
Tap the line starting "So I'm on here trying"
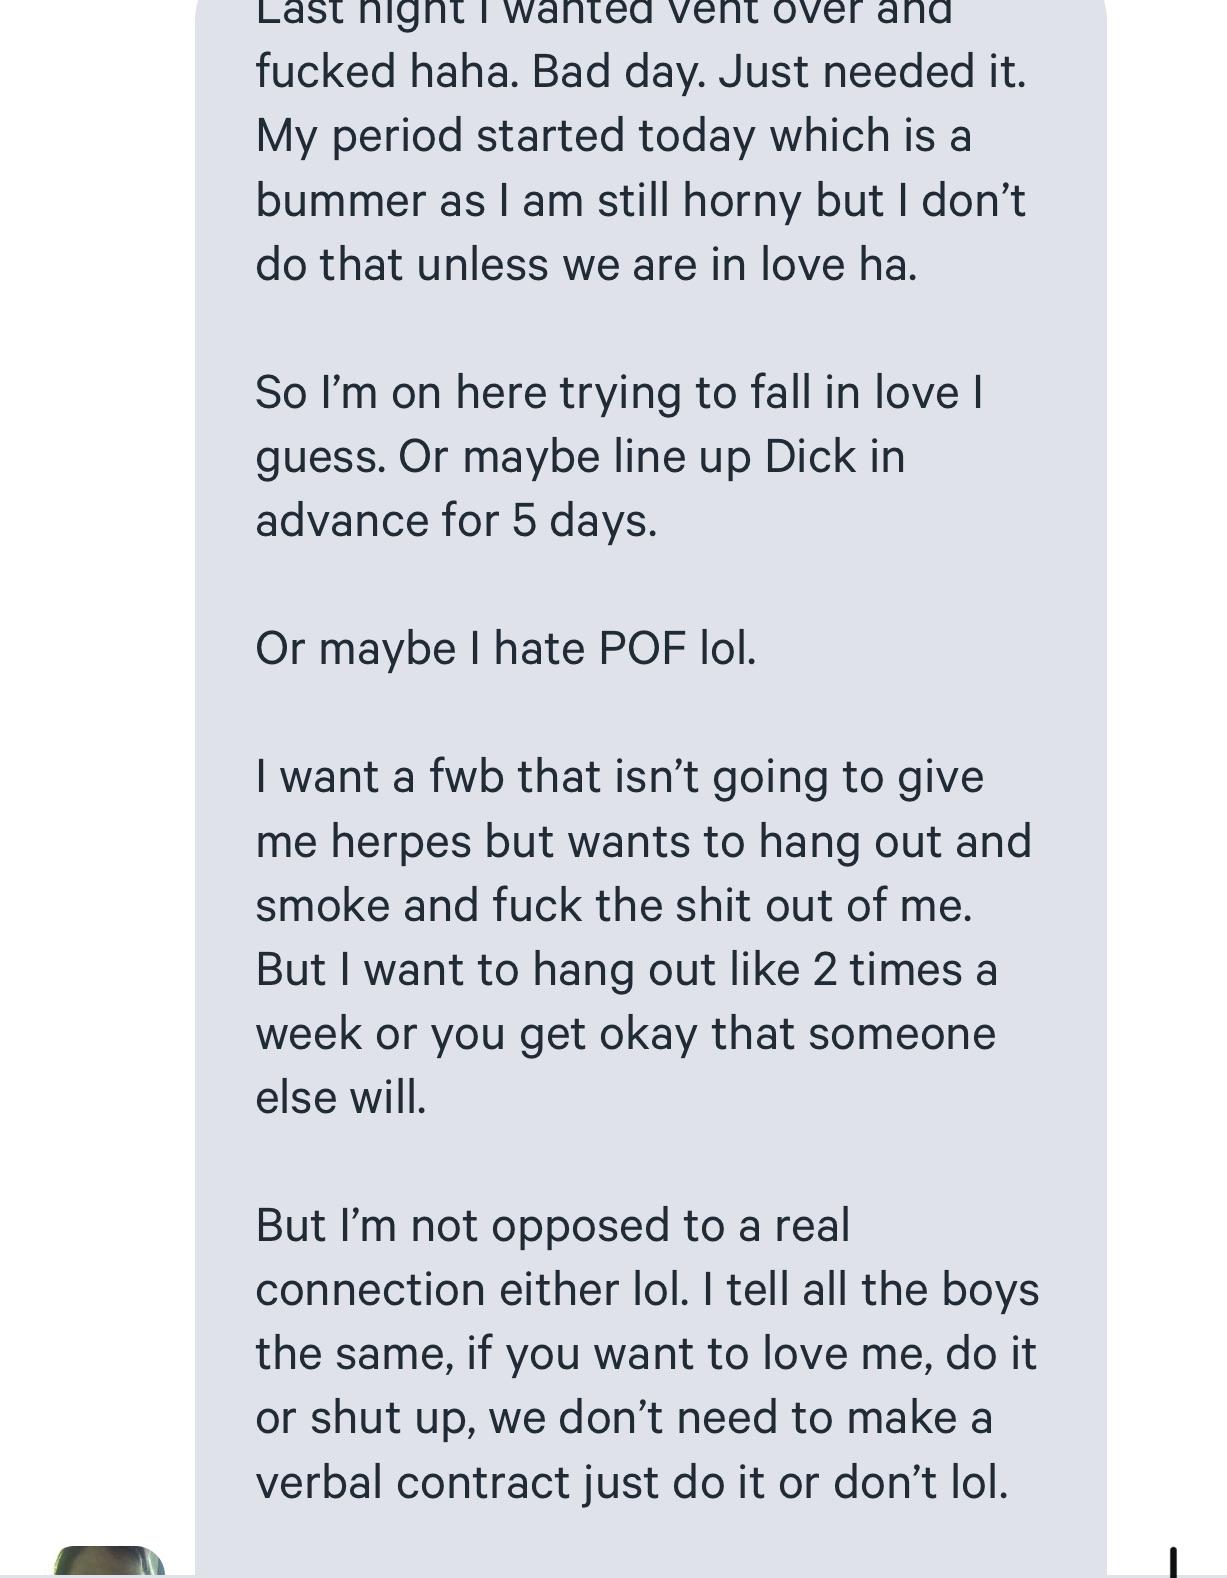click(619, 391)
